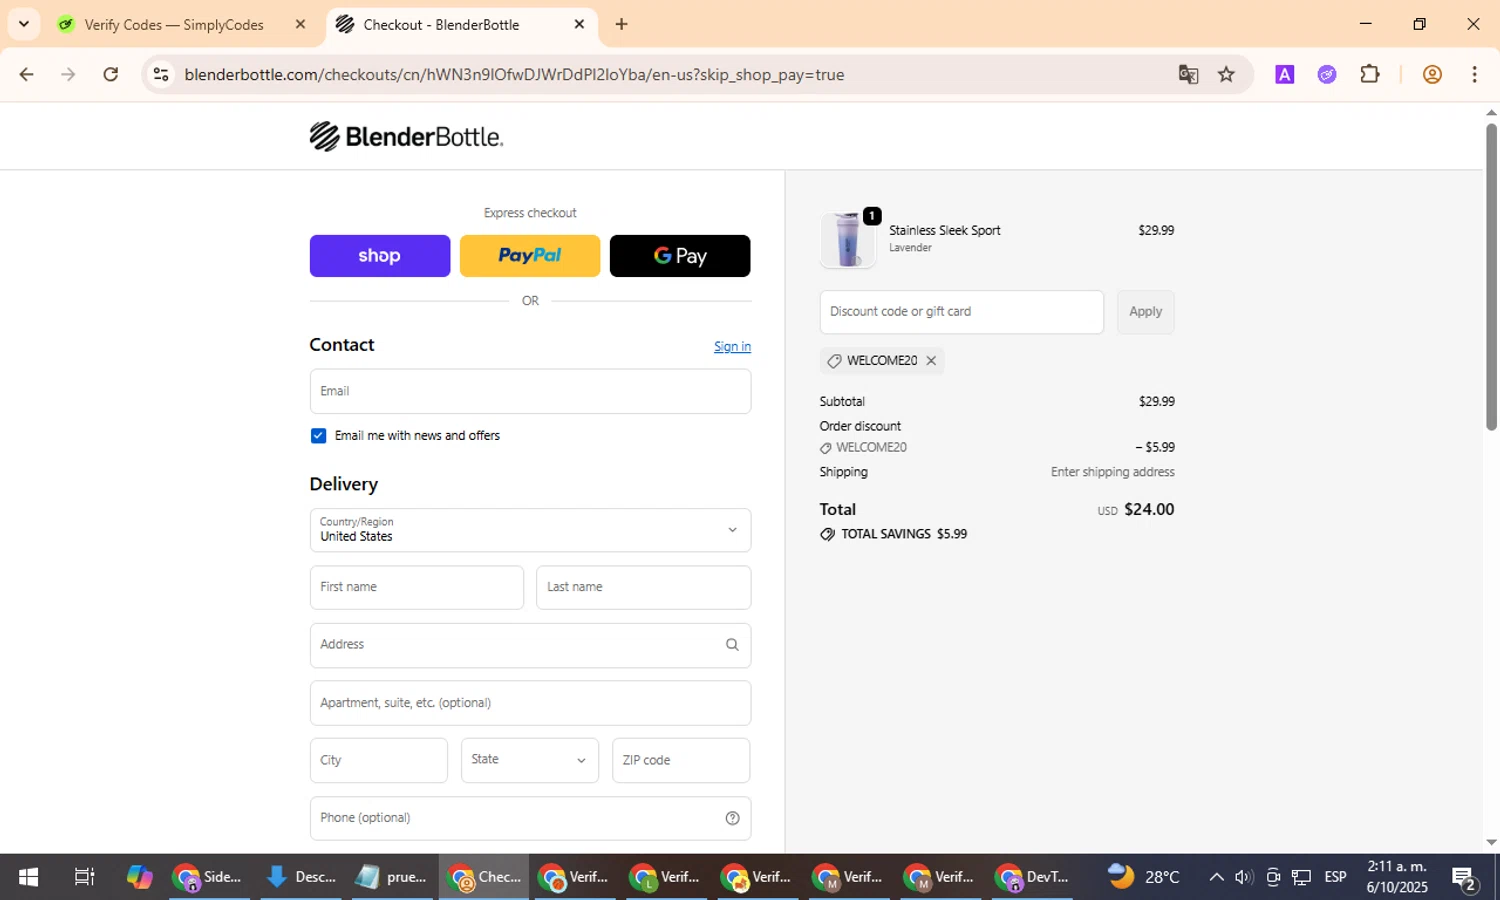Click the ZIP code field
Screen dimensions: 1500x900
(681, 760)
